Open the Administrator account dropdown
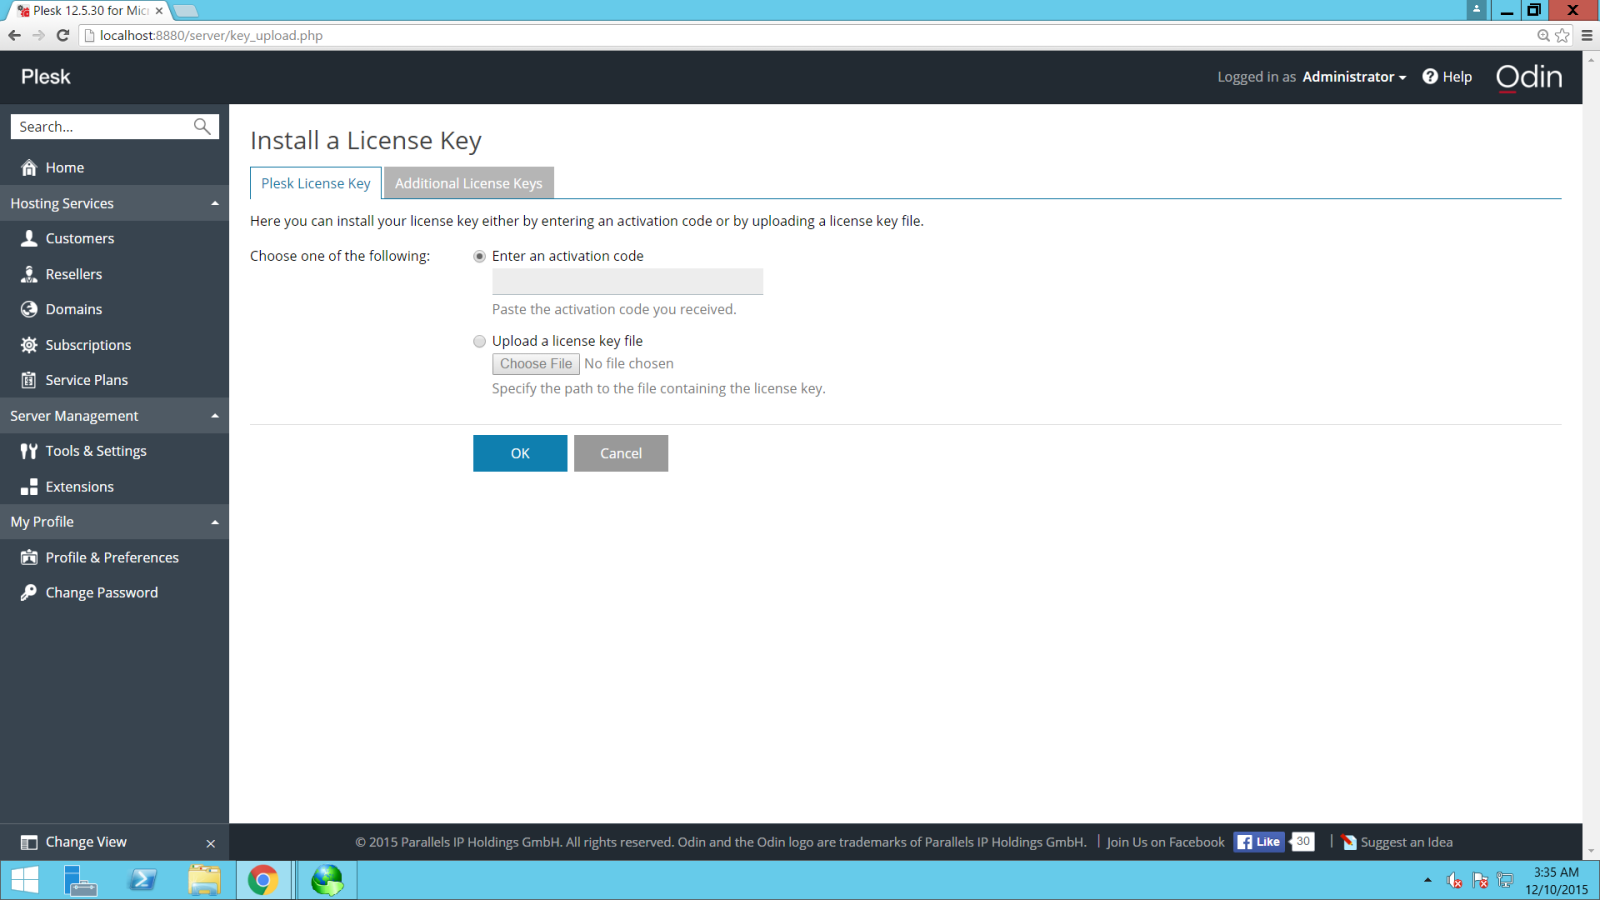This screenshot has height=900, width=1600. (1354, 77)
